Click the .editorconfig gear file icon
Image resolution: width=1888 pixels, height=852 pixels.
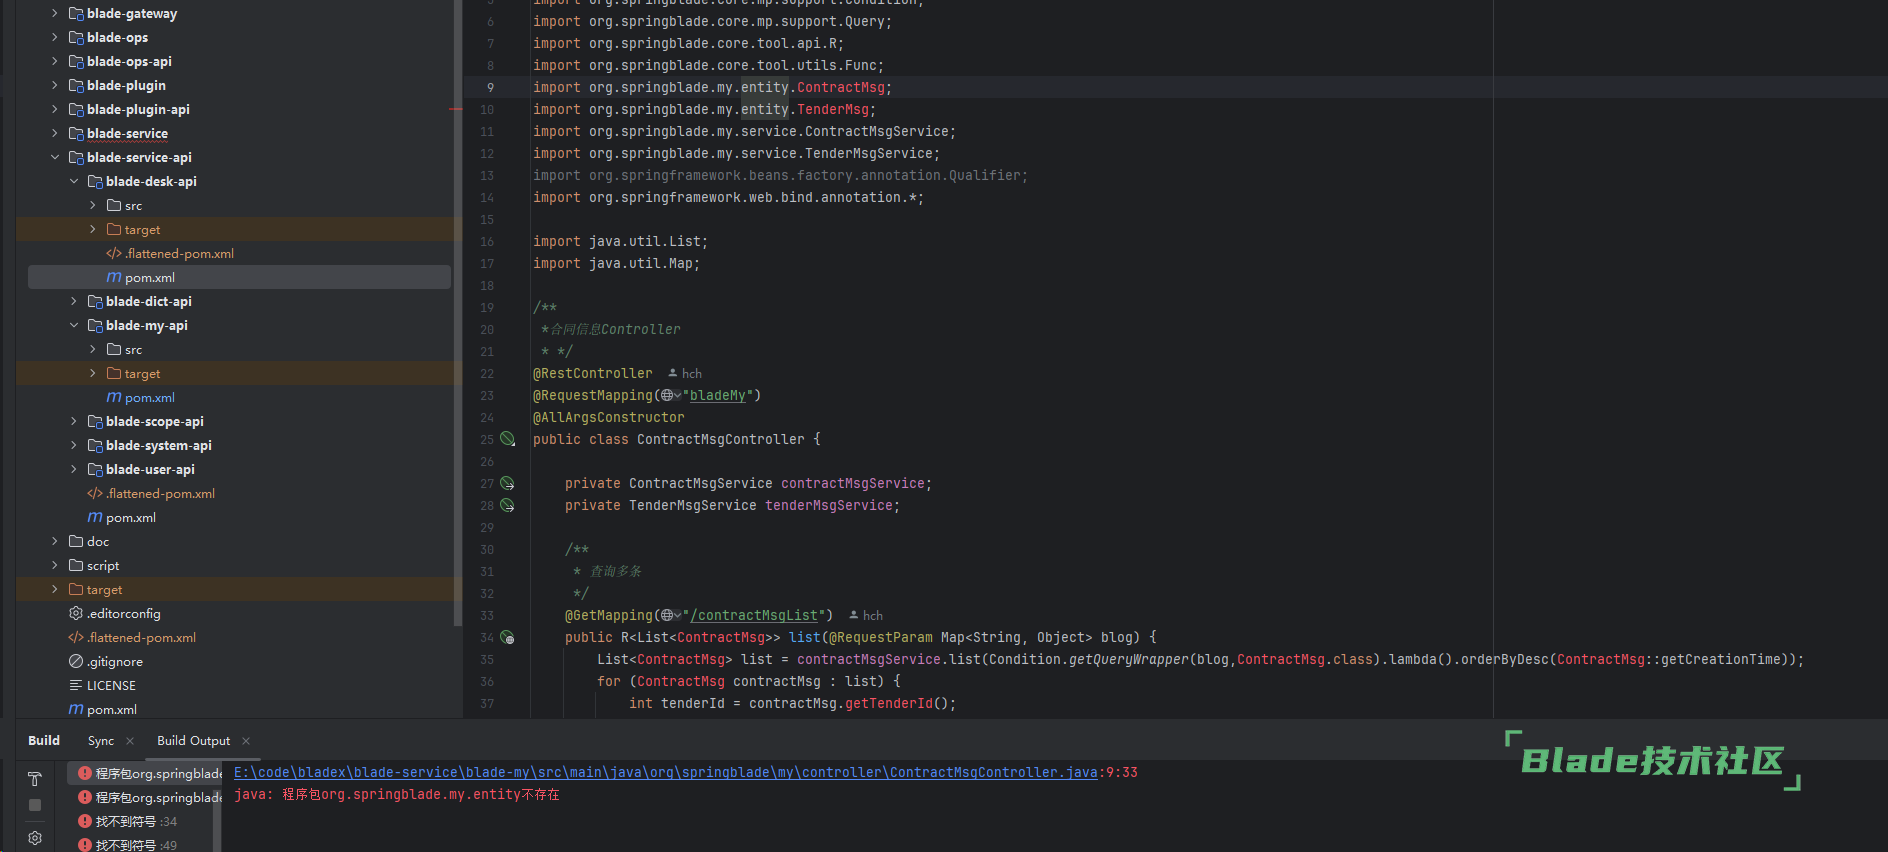pos(76,613)
